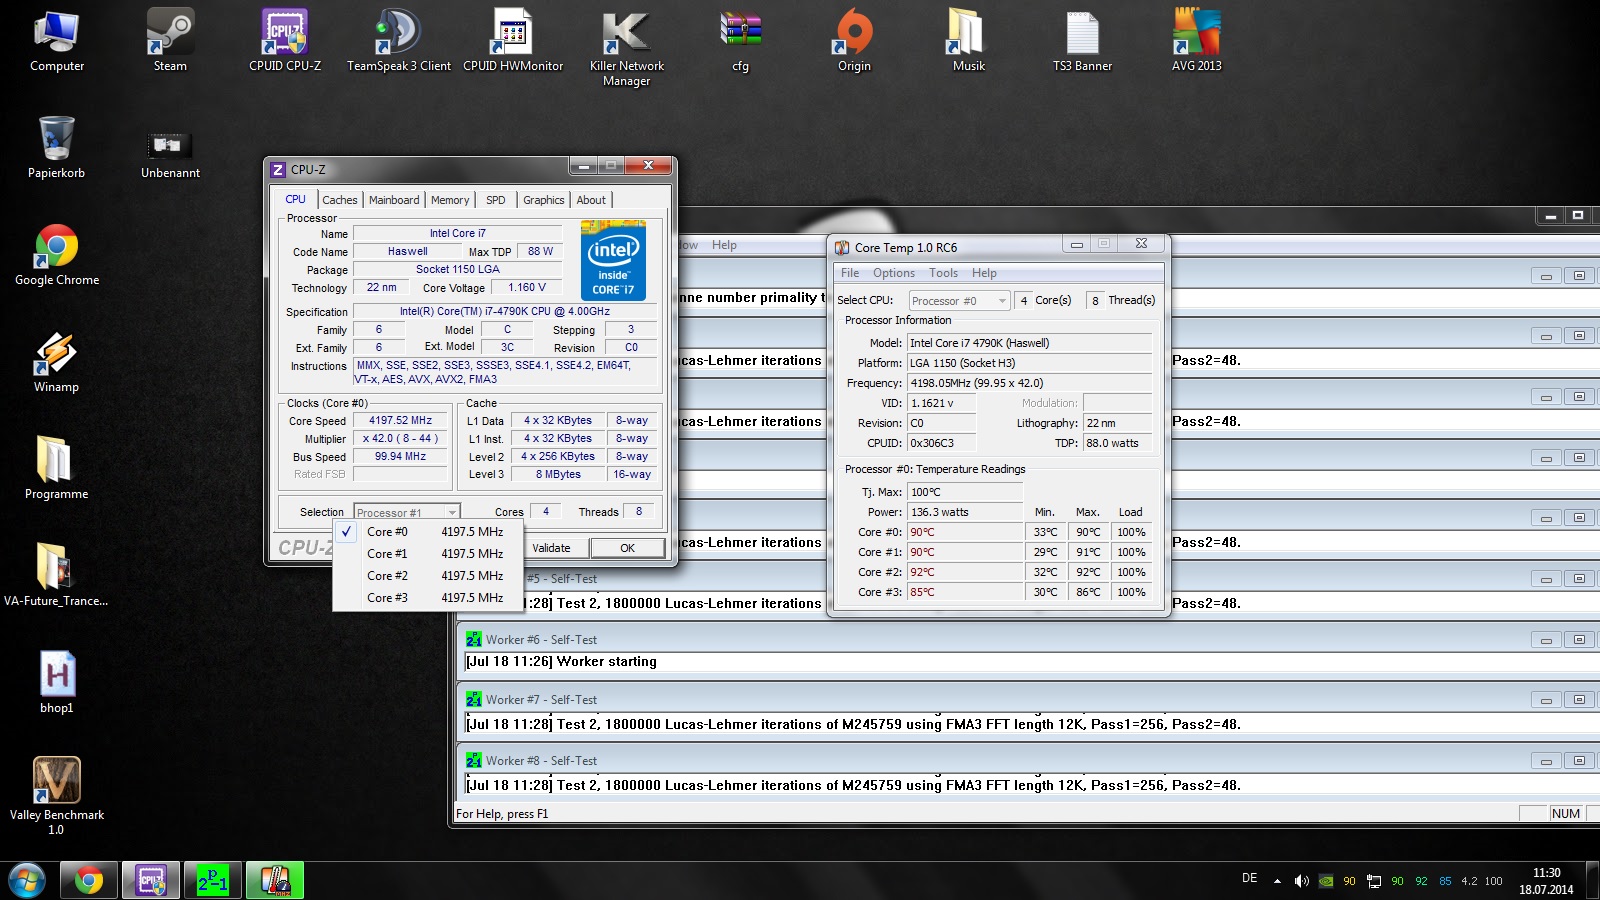This screenshot has height=900, width=1600.
Task: Show hidden system tray icons arrow
Action: (1277, 881)
